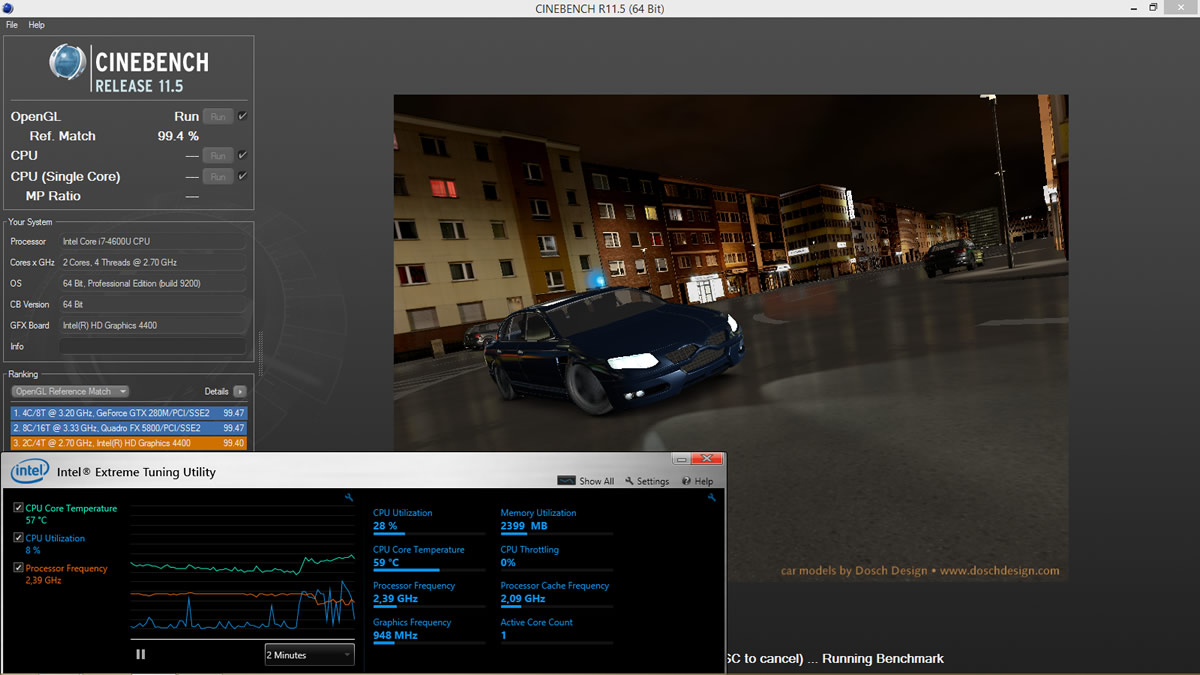This screenshot has width=1200, height=675.
Task: Uncheck CPU Core Temperature graph checkbox
Action: (x=19, y=508)
